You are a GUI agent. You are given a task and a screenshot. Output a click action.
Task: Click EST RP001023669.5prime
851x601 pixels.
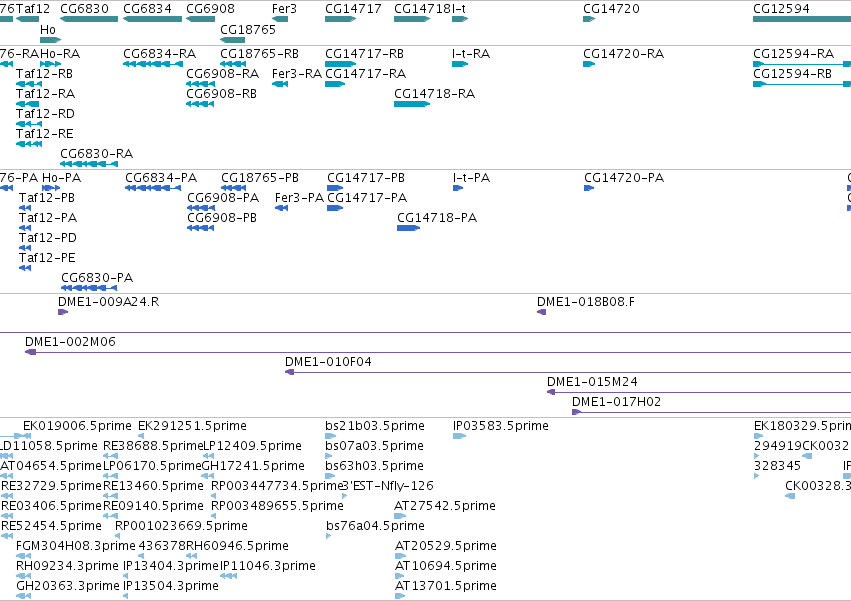coord(181,526)
